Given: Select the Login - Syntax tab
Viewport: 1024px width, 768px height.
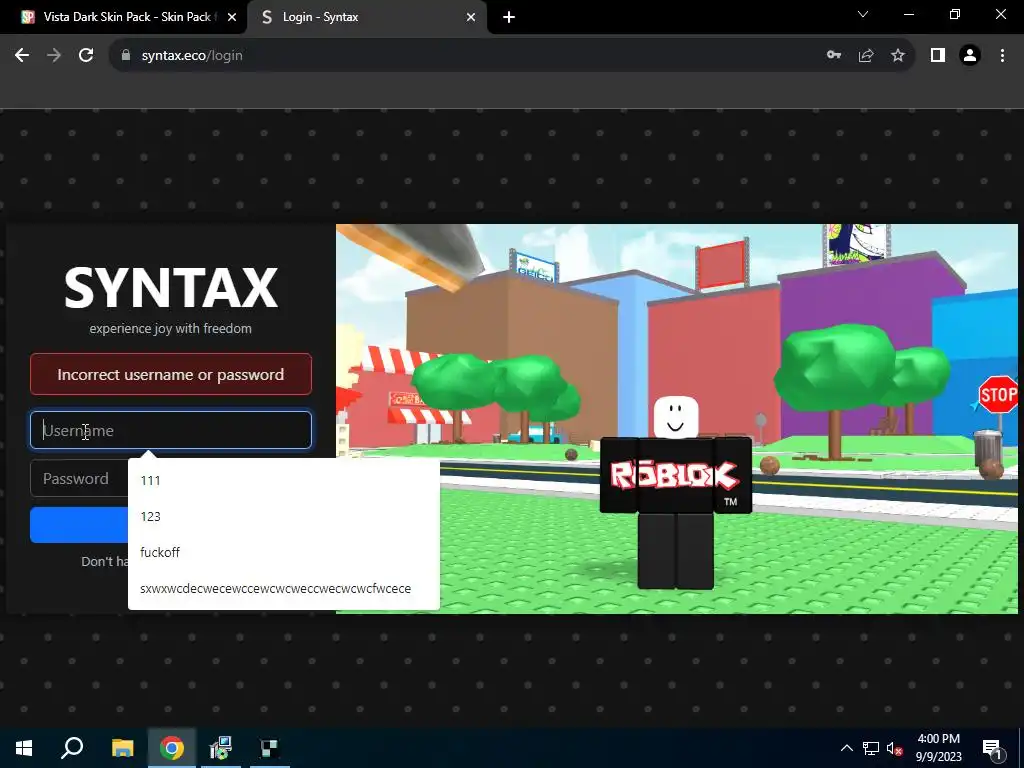Looking at the screenshot, I should (x=367, y=17).
